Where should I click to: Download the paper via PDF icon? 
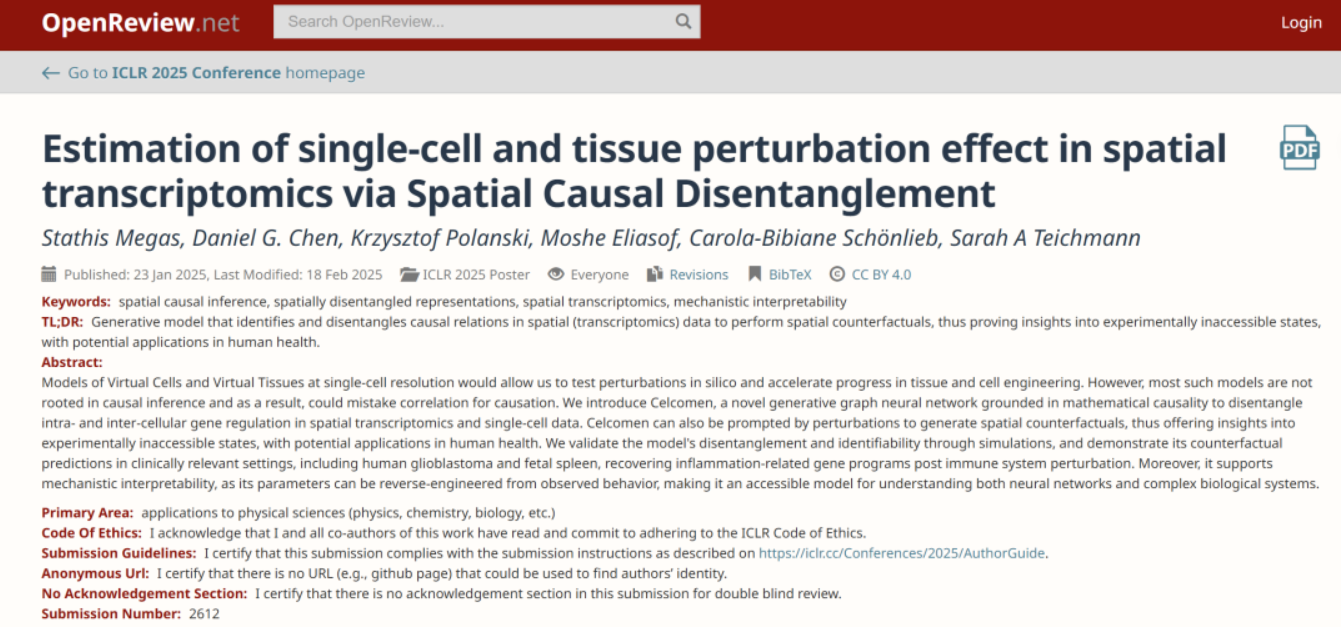pos(1299,148)
